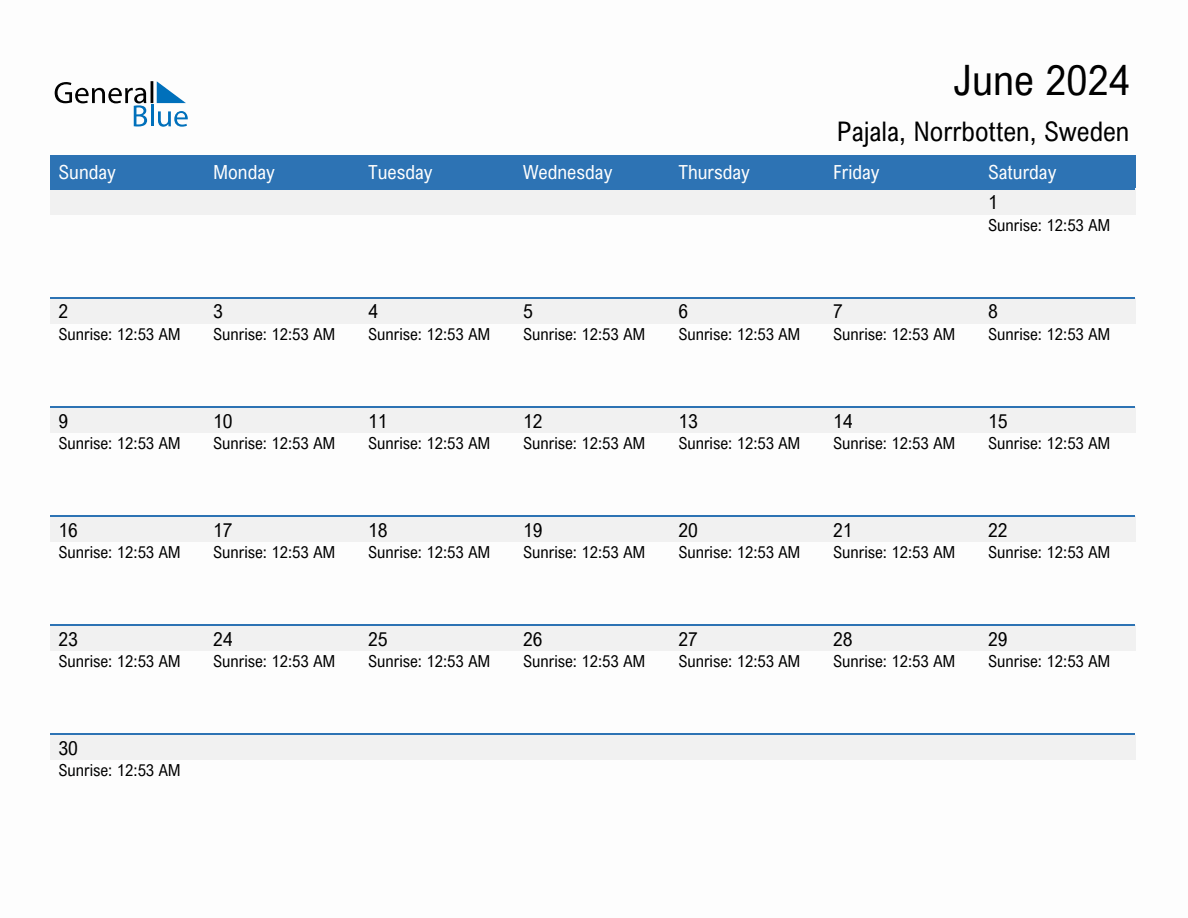Click the sunrise entry for June 30

(x=118, y=771)
